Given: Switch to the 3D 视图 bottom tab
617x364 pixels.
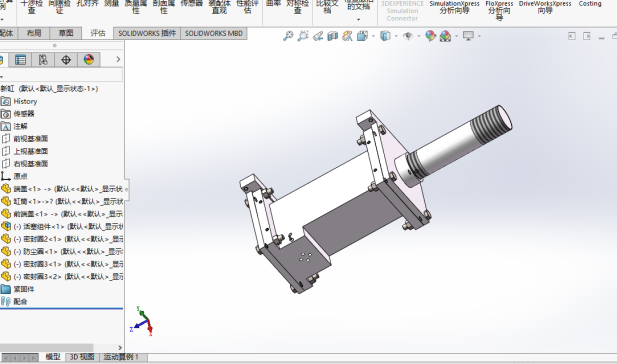Looking at the screenshot, I should tap(82, 357).
